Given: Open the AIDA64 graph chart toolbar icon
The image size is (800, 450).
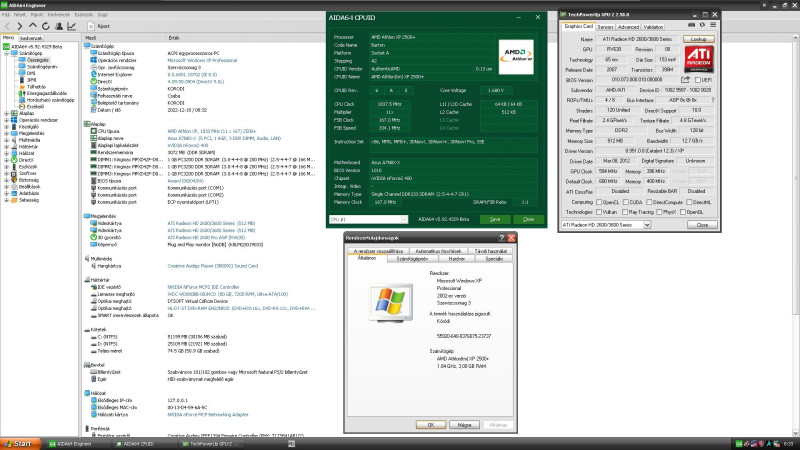Looking at the screenshot, I should point(71,26).
